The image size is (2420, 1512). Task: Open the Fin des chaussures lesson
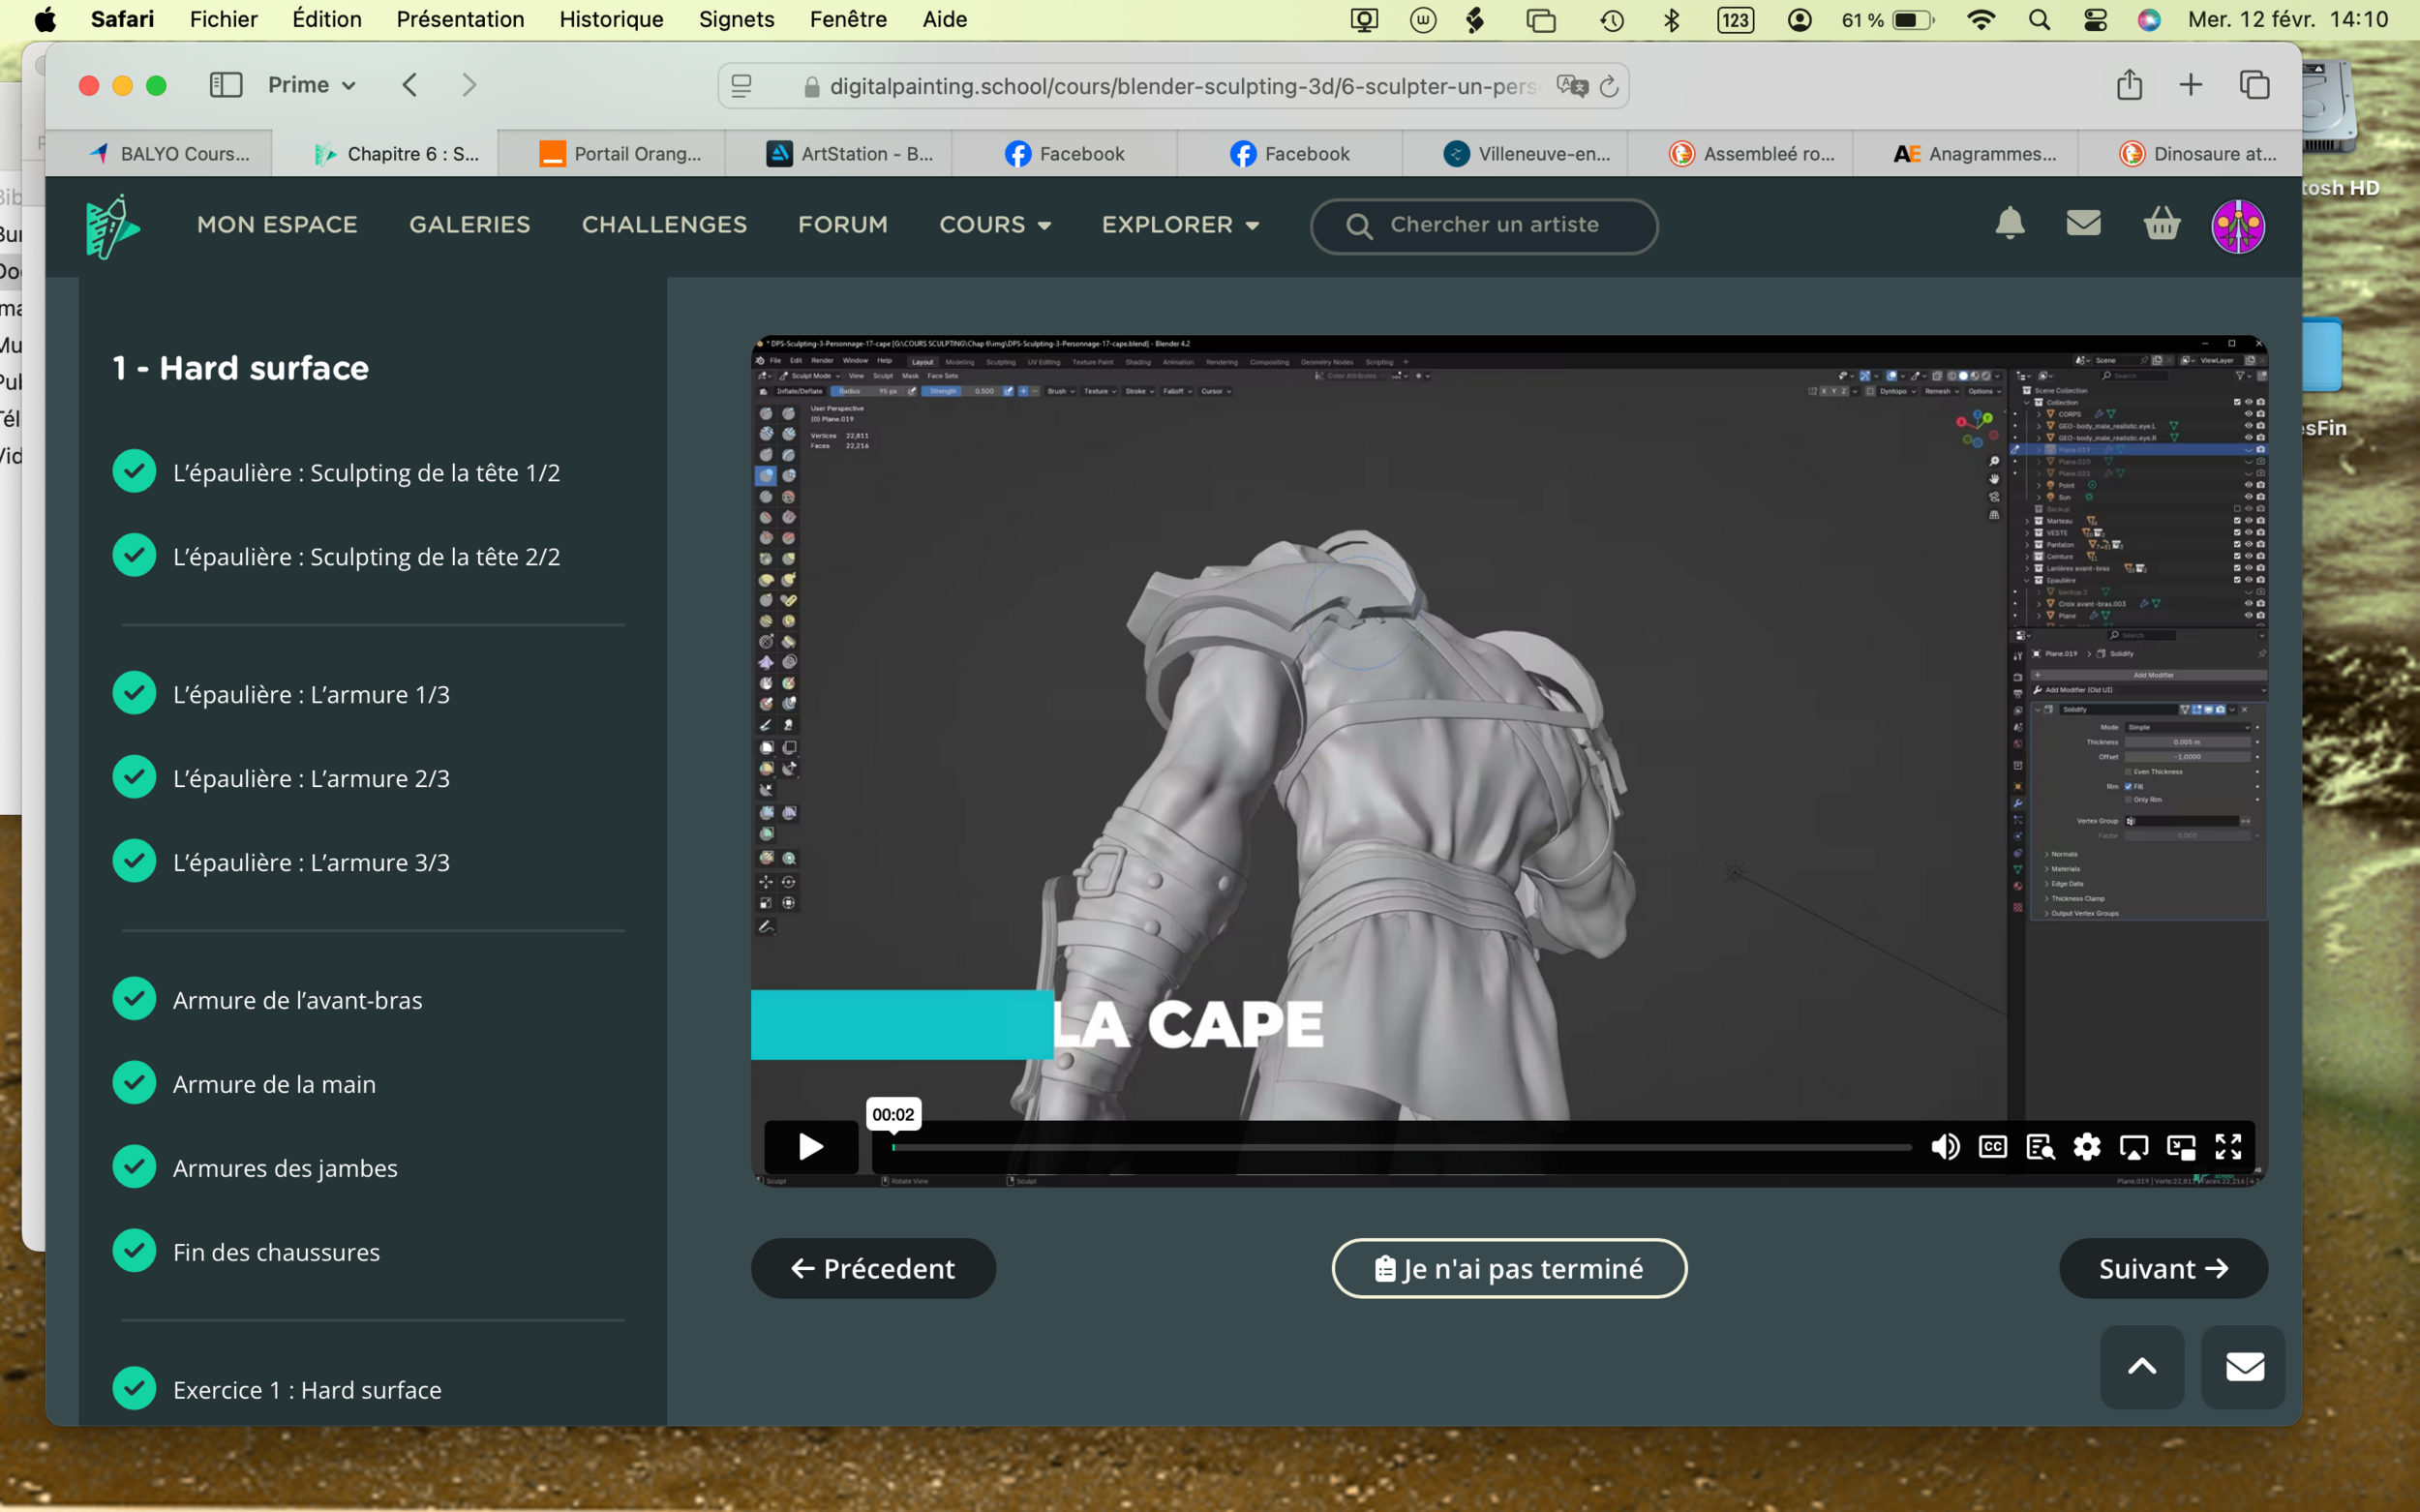pyautogui.click(x=276, y=1252)
